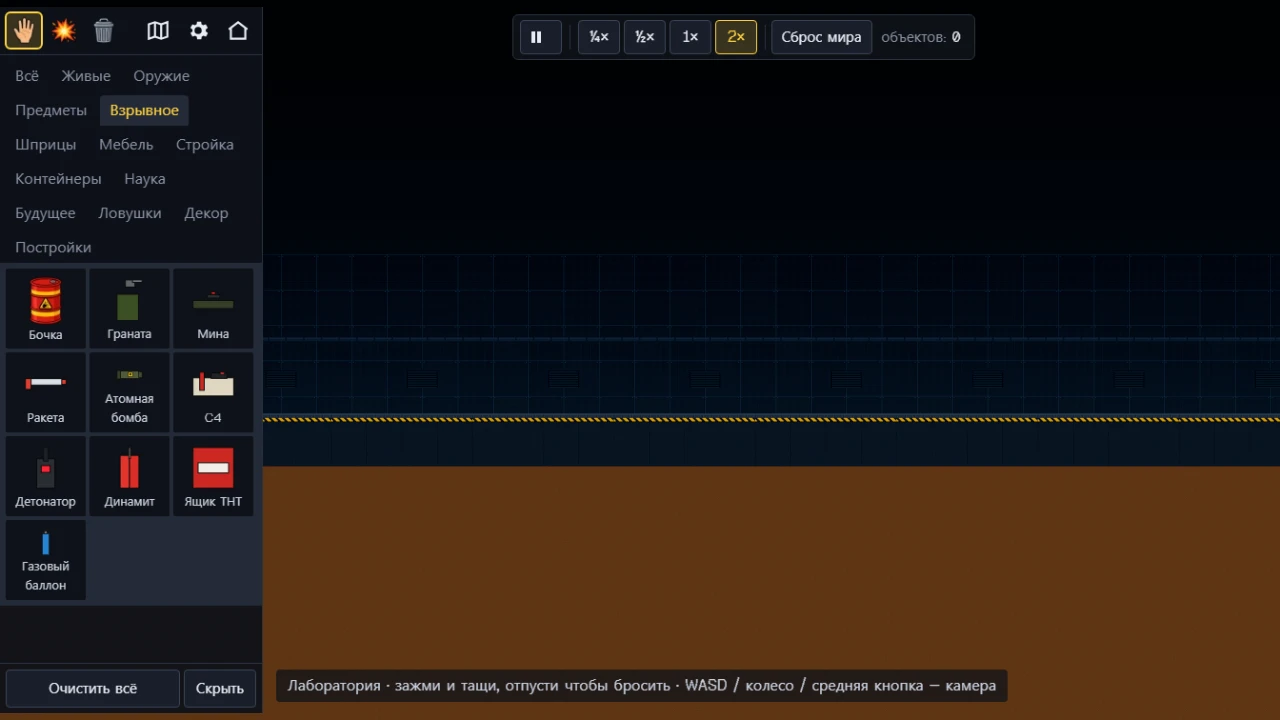Image resolution: width=1280 pixels, height=720 pixels.
Task: Pick the Детонатор item
Action: (x=46, y=476)
